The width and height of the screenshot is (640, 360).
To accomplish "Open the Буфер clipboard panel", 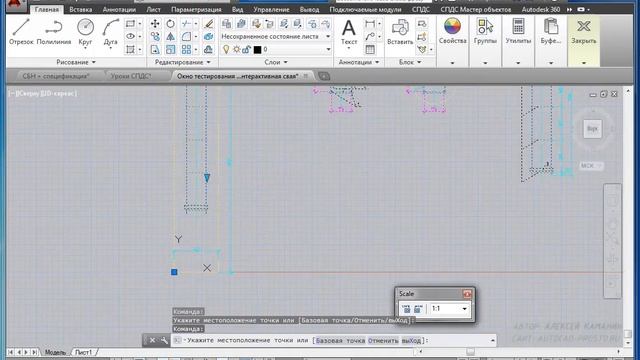I will [x=551, y=32].
